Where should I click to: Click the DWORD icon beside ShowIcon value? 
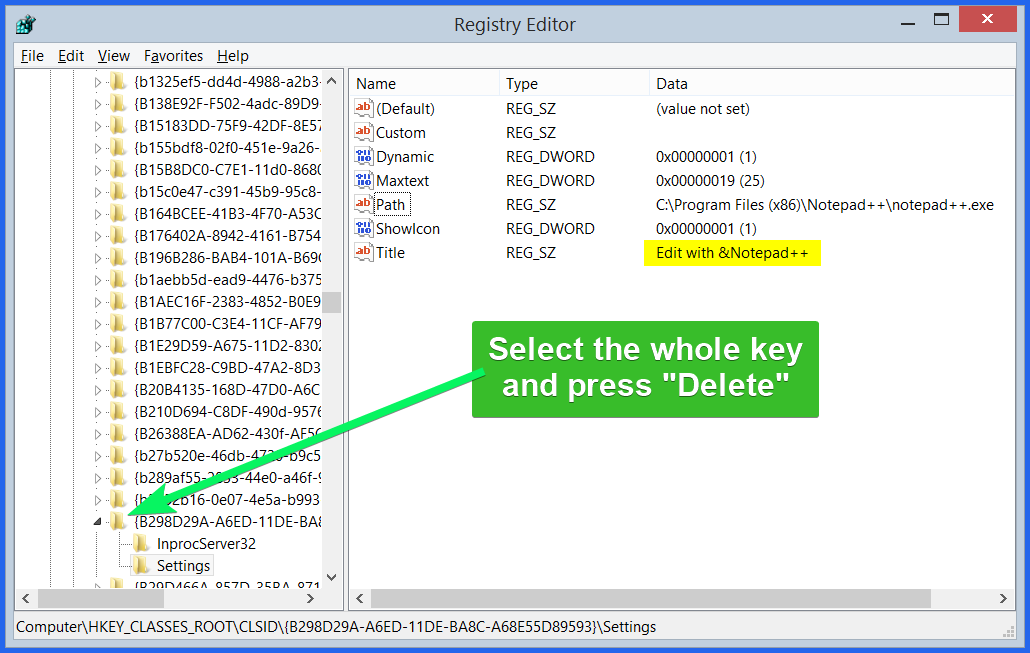click(x=364, y=228)
